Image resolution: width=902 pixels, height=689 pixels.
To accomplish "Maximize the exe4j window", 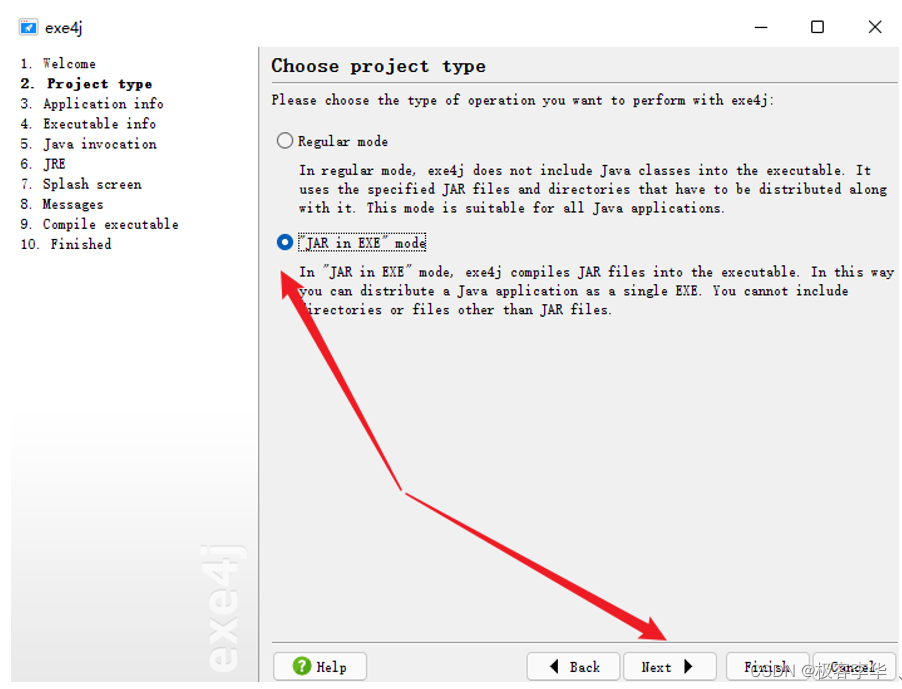I will click(817, 27).
